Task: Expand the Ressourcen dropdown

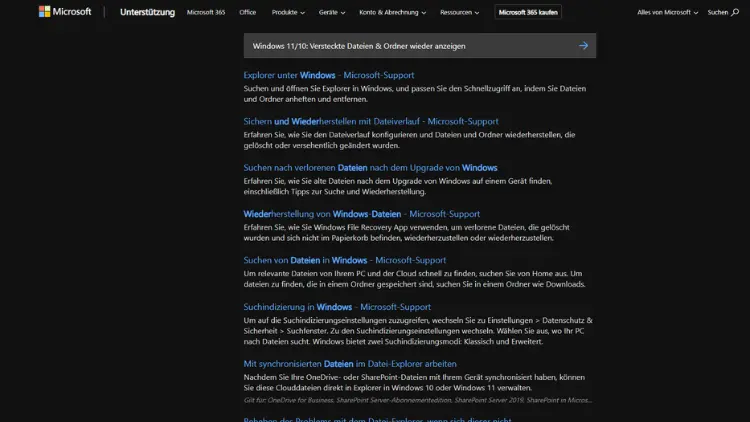Action: pos(459,12)
